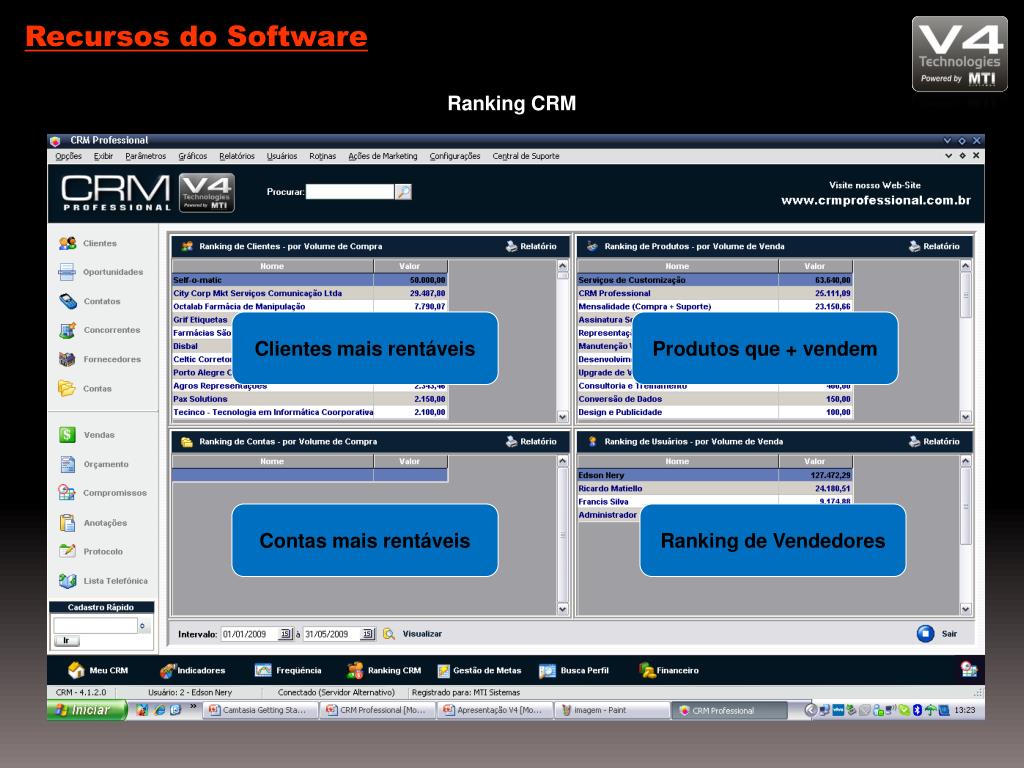Open Relatório in Ranking de Usuários panel
The width and height of the screenshot is (1024, 768).
[x=934, y=441]
